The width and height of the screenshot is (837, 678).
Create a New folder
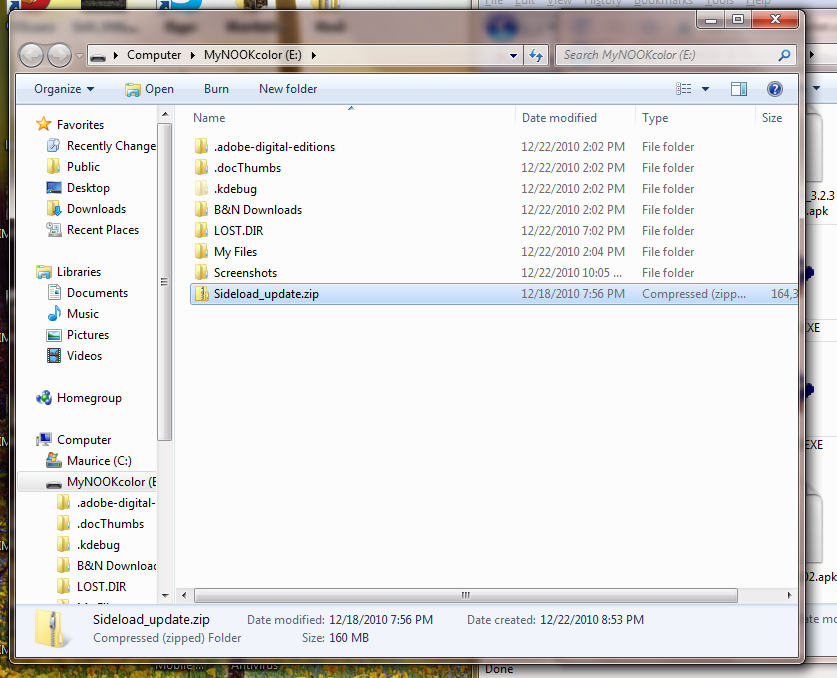tap(288, 89)
